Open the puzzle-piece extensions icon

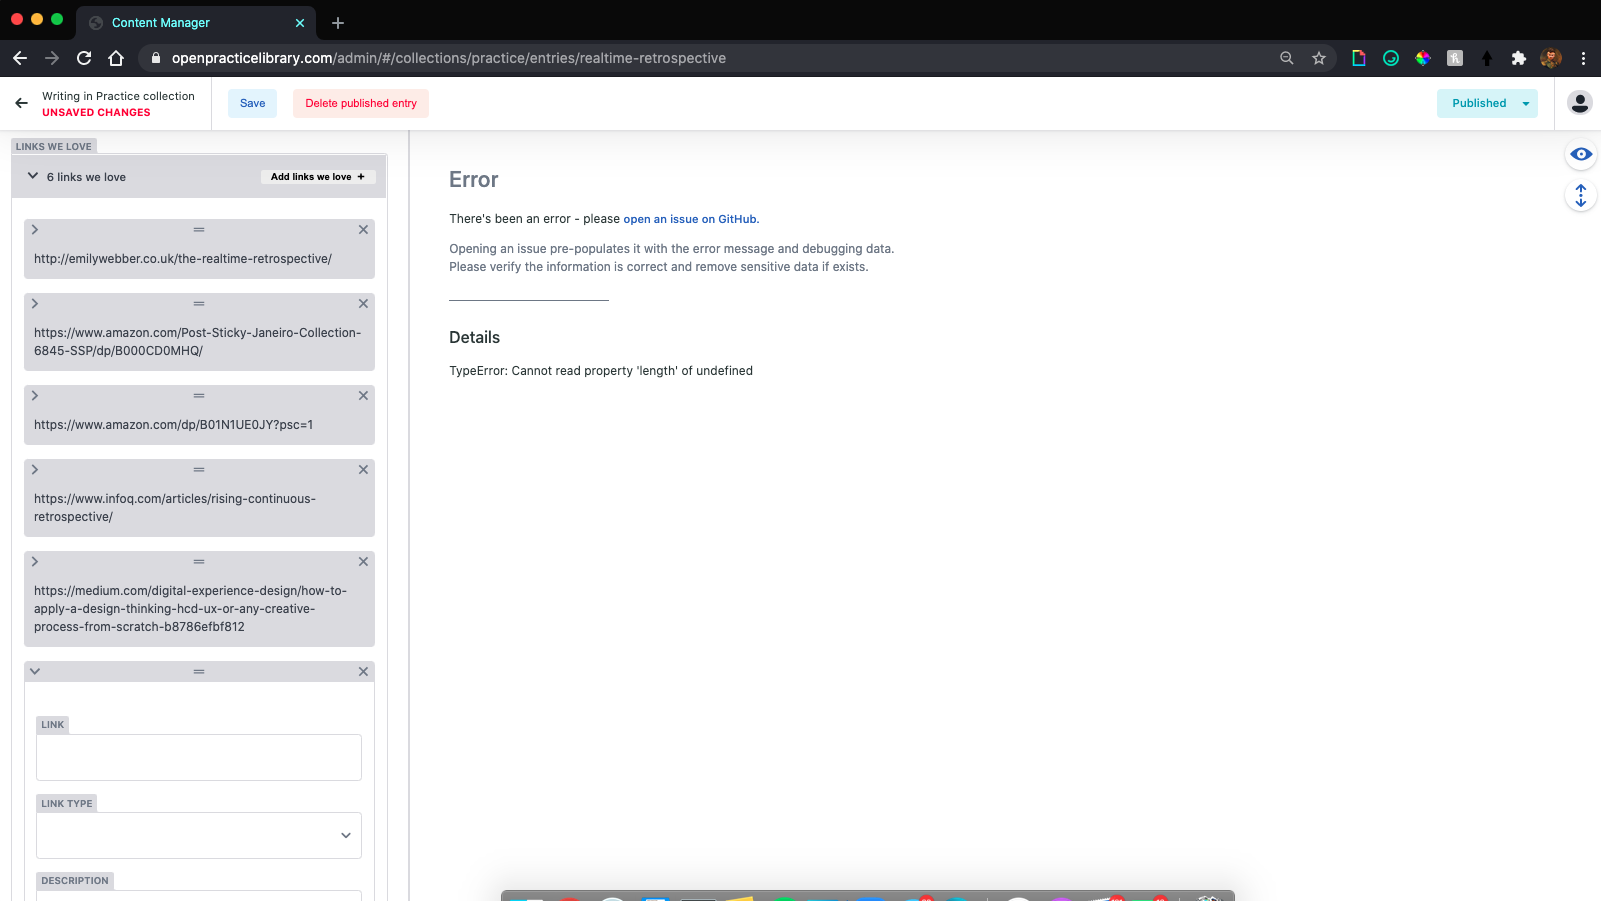1519,58
